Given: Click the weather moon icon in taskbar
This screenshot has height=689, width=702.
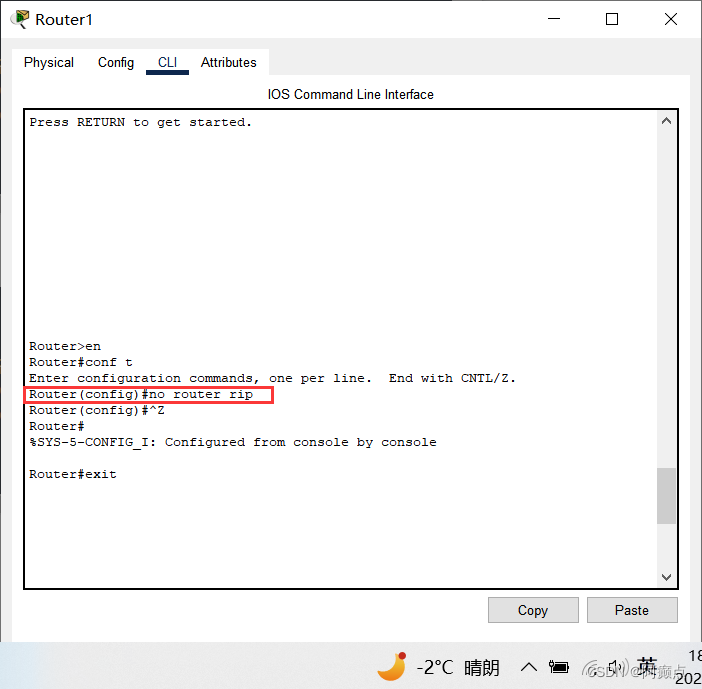Looking at the screenshot, I should tap(392, 667).
